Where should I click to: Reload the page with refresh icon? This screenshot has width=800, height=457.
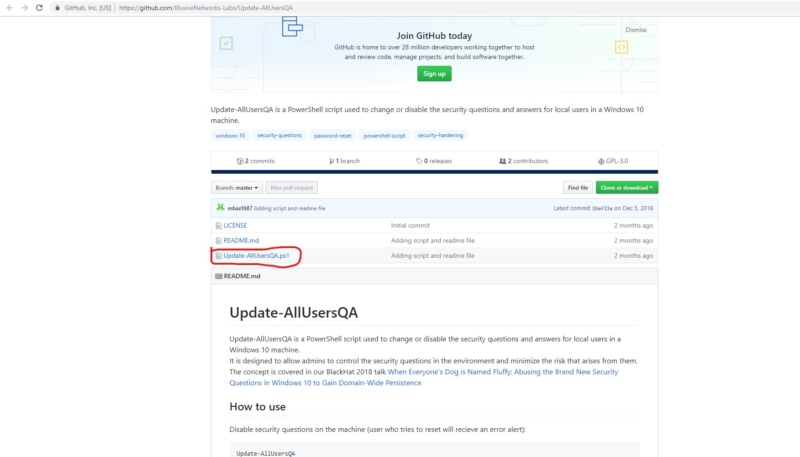point(39,8)
